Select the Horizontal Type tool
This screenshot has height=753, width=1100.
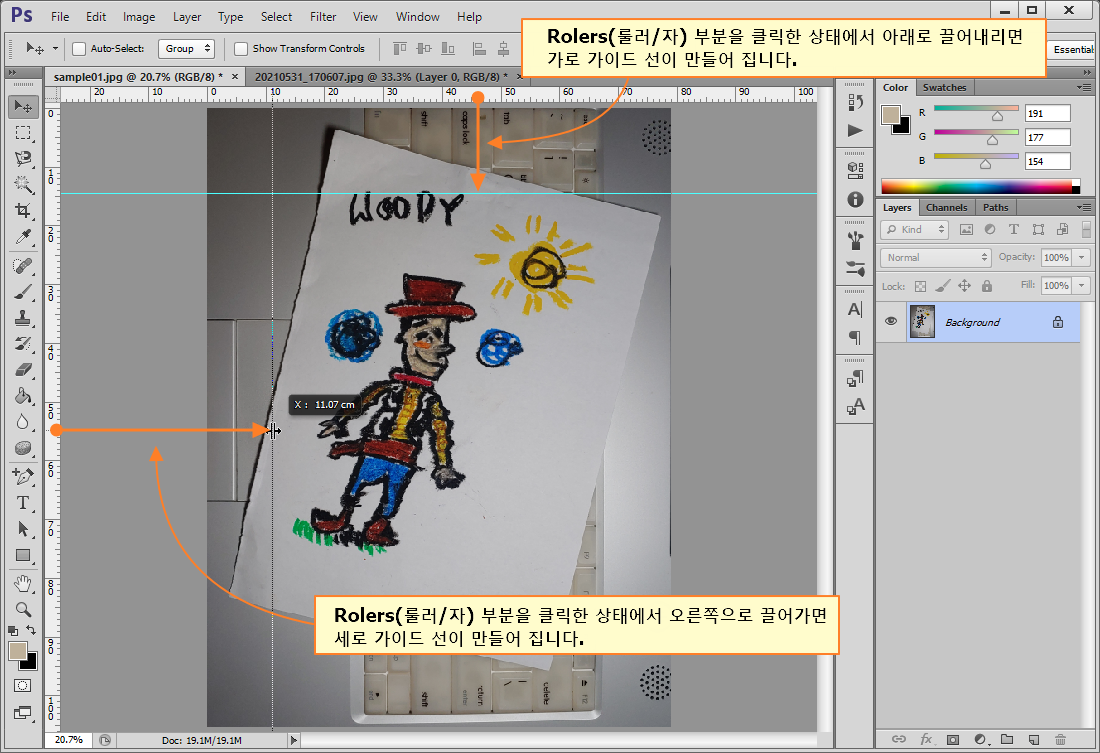[x=23, y=502]
